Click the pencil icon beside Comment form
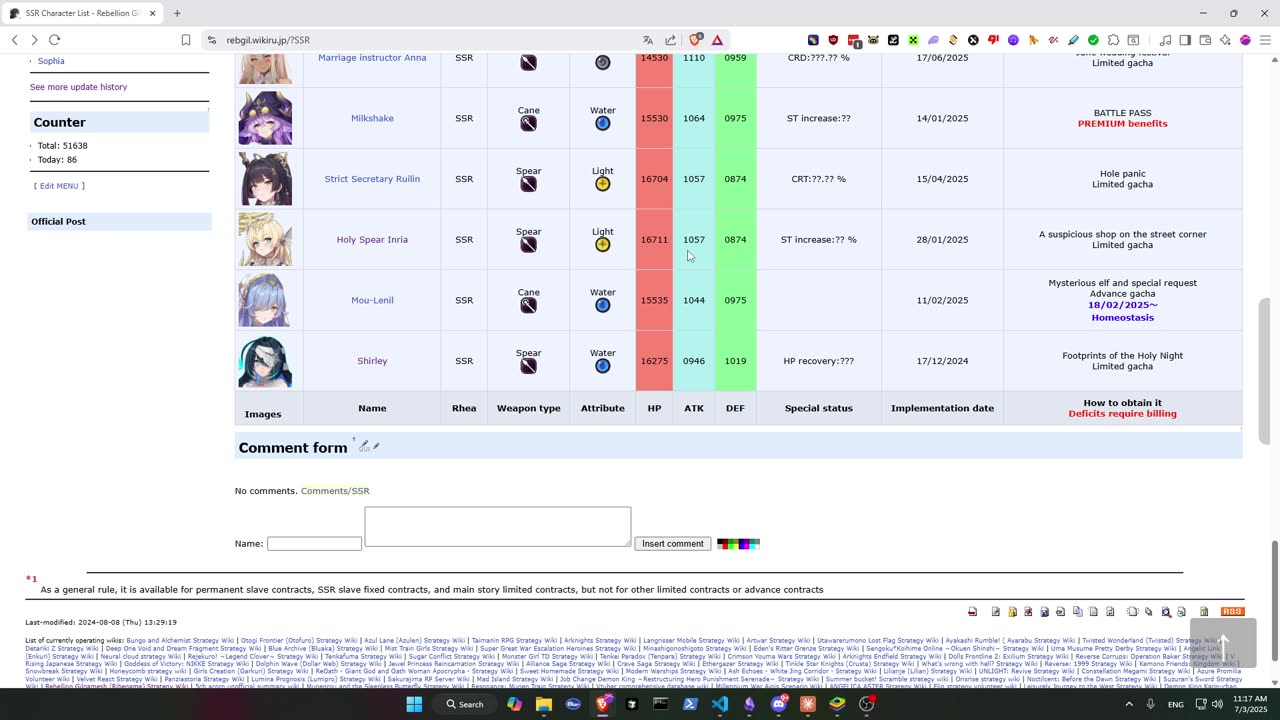This screenshot has width=1280, height=720. (376, 446)
